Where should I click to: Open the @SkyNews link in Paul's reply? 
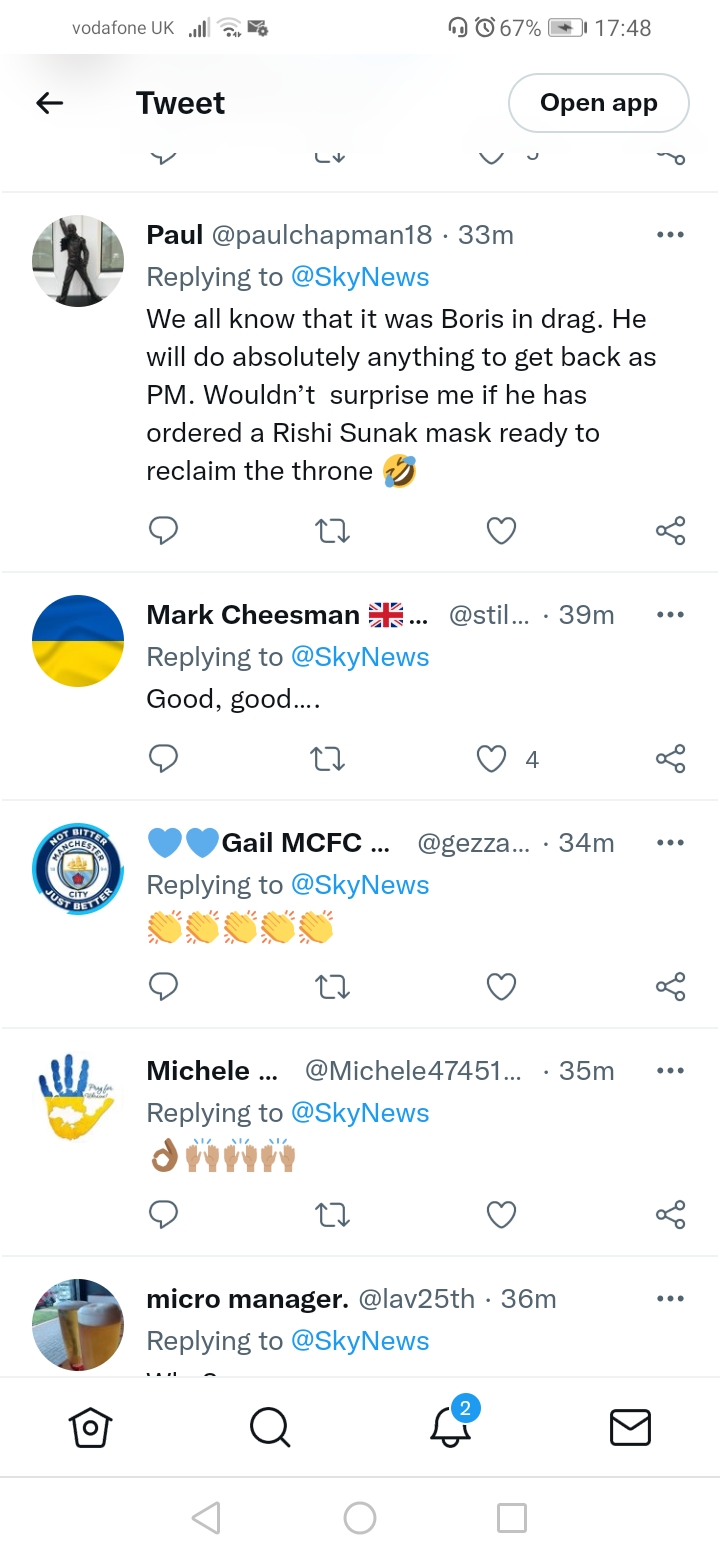point(360,277)
